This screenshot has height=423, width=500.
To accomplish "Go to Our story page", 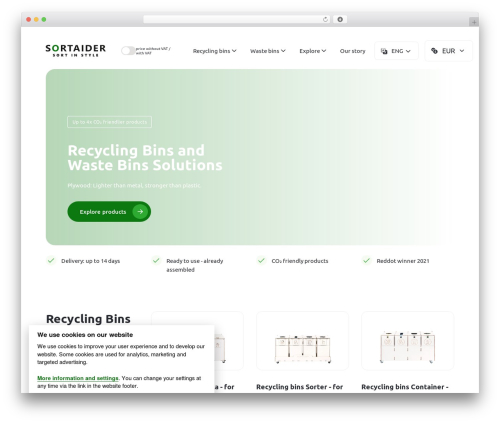I will pos(352,51).
